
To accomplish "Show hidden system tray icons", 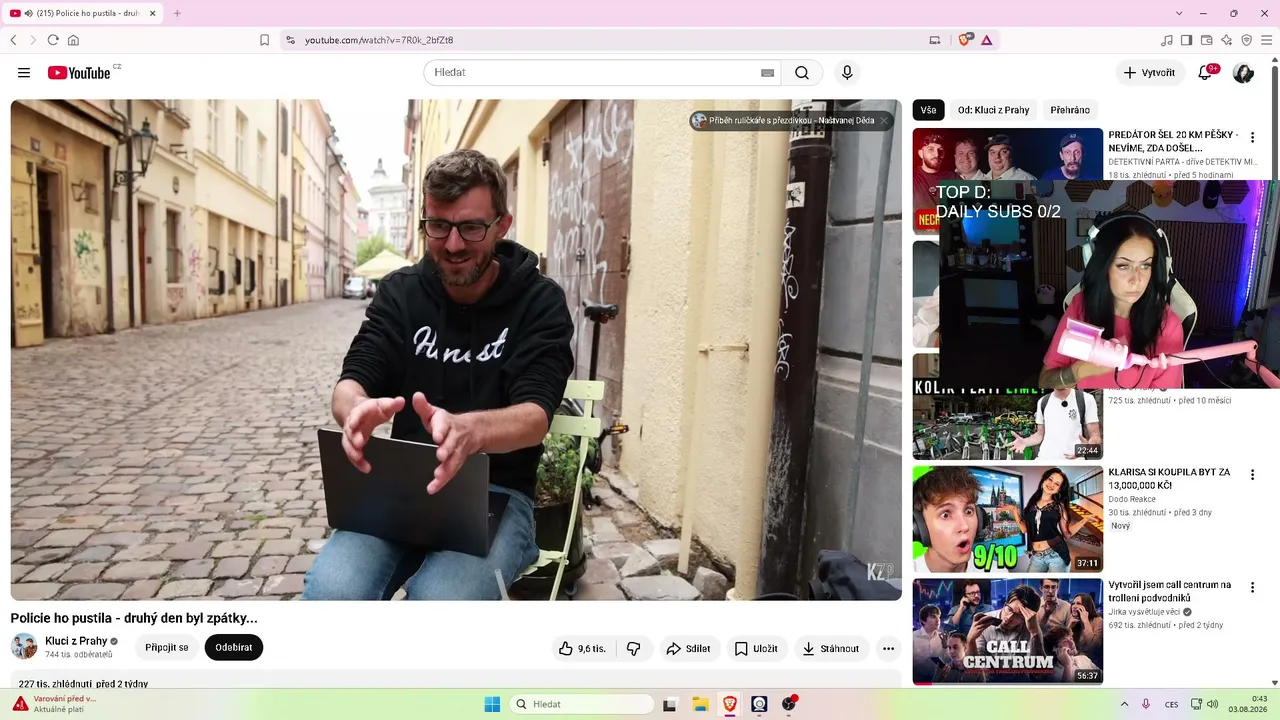I will pos(1124,704).
